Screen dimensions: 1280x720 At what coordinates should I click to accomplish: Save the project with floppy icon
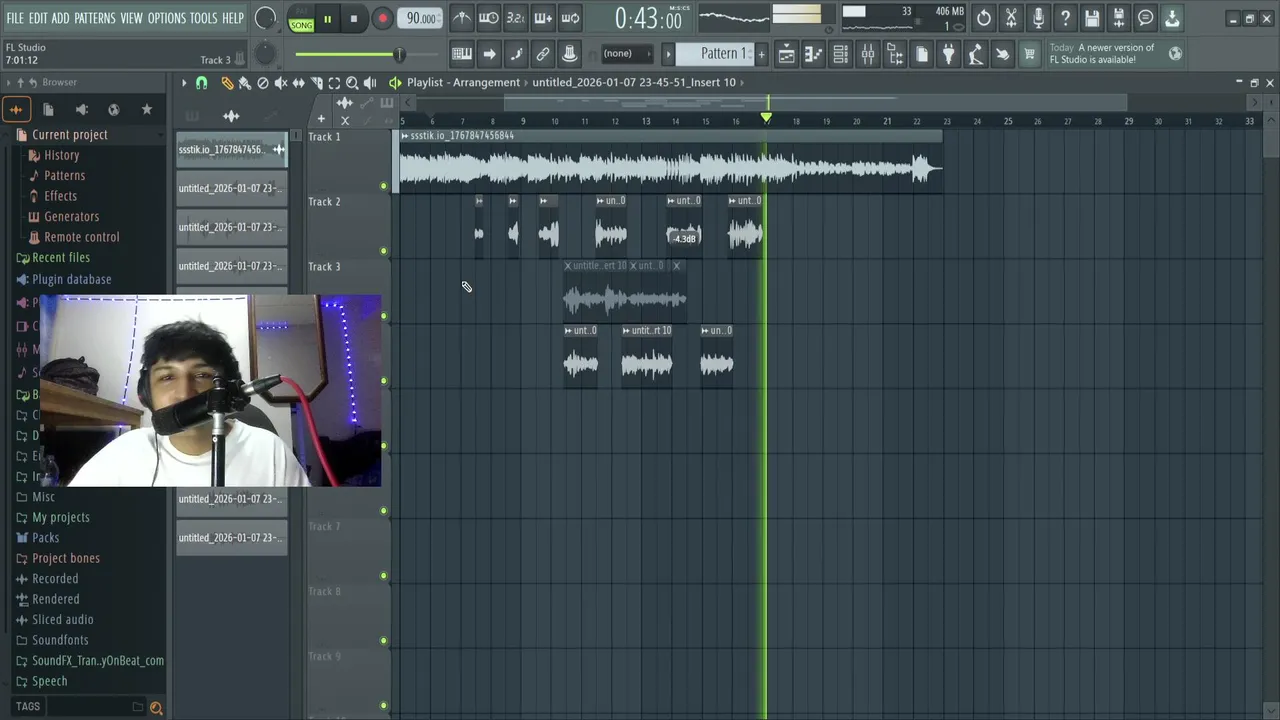click(x=1092, y=18)
